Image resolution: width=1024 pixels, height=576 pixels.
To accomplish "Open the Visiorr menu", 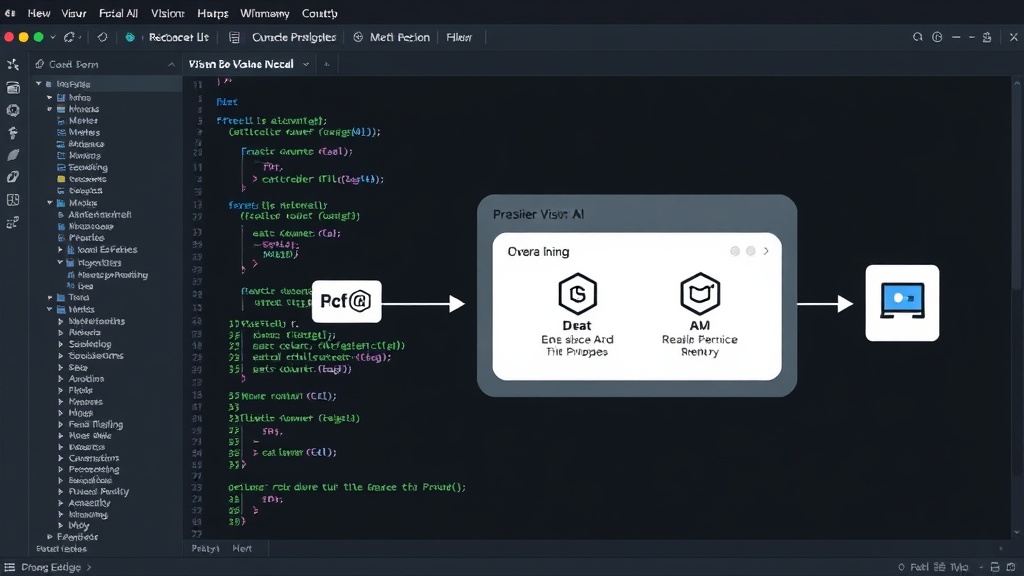I will click(167, 13).
